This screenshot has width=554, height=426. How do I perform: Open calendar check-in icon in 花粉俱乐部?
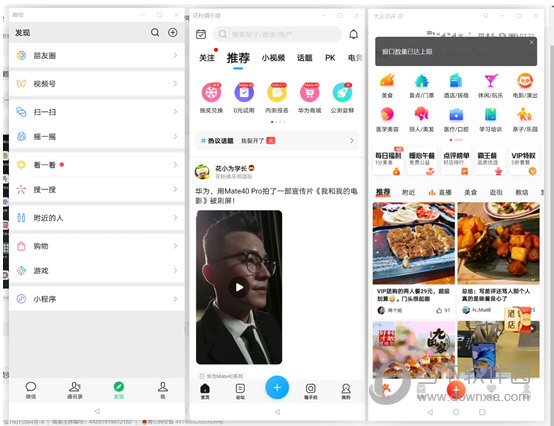tap(201, 34)
